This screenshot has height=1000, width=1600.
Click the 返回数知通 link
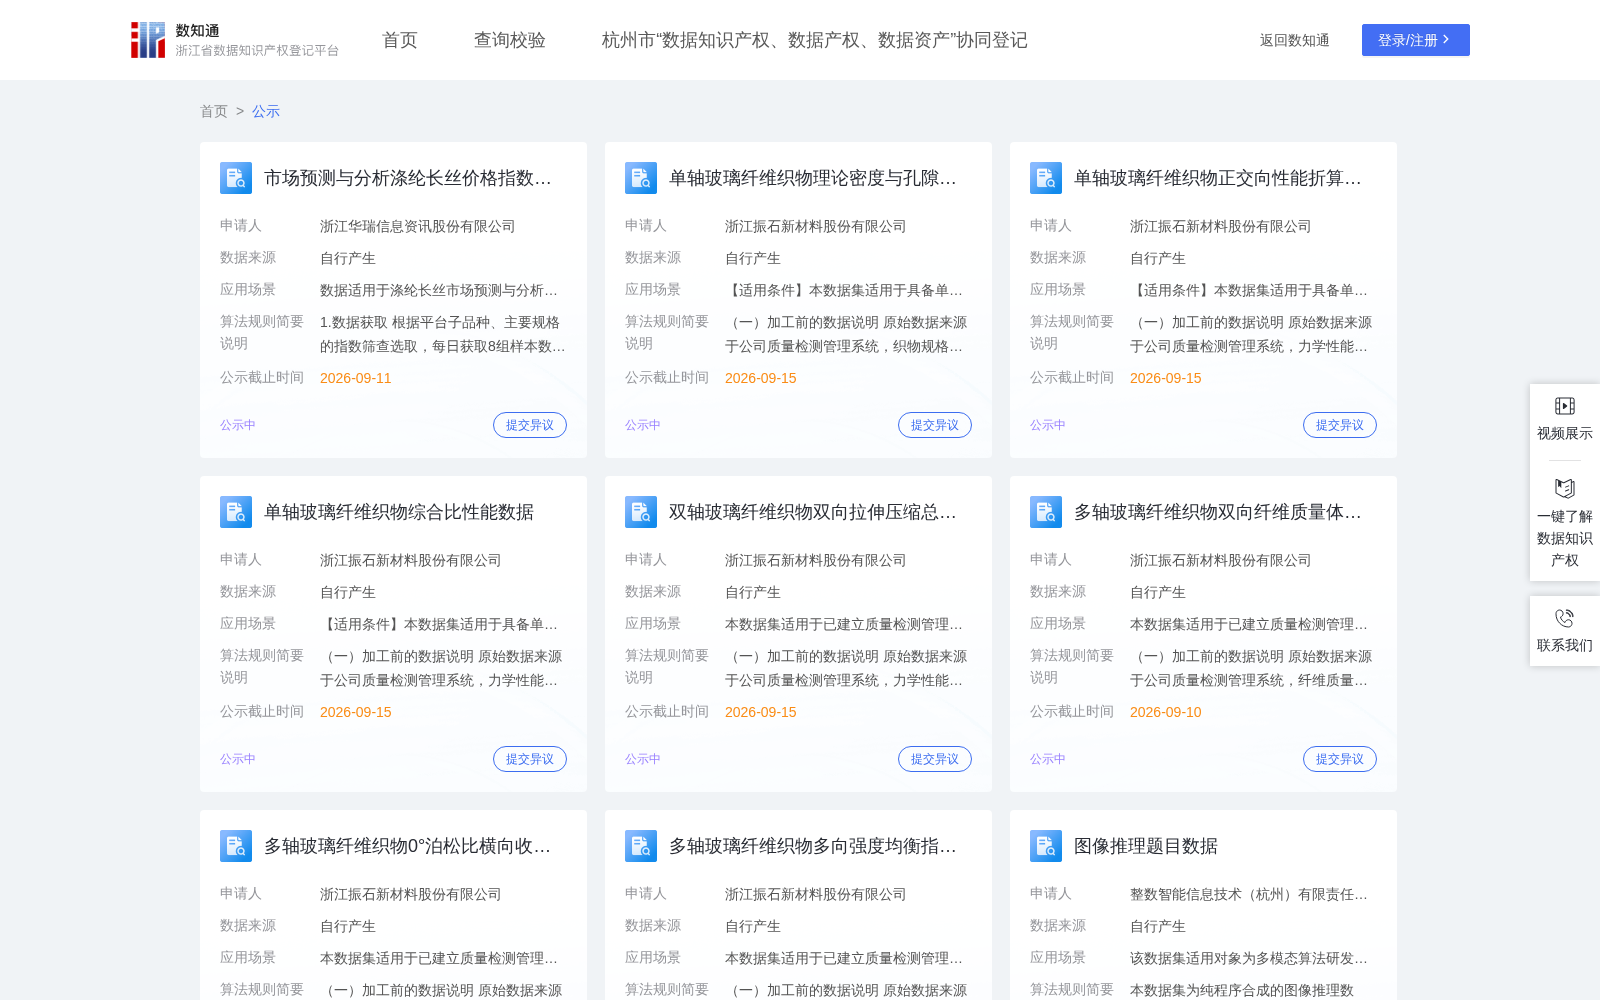coord(1295,40)
